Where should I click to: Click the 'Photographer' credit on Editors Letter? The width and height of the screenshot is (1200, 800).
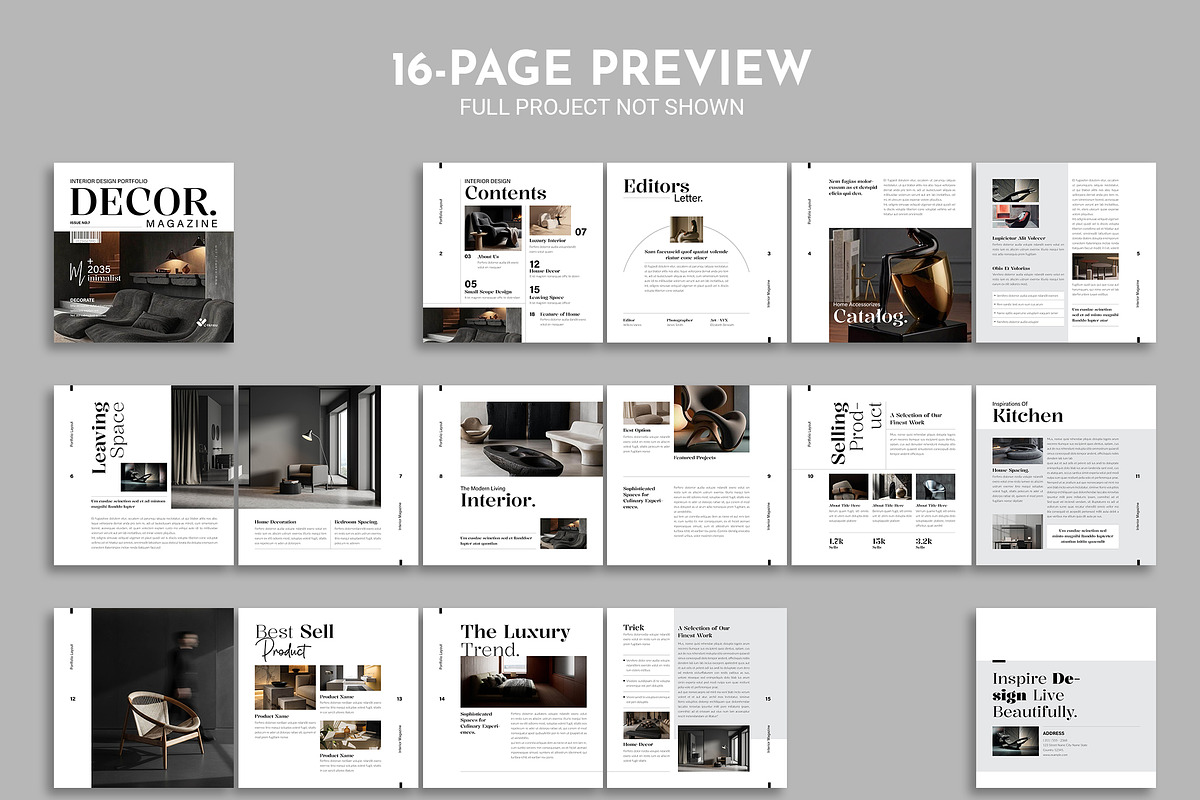click(679, 320)
